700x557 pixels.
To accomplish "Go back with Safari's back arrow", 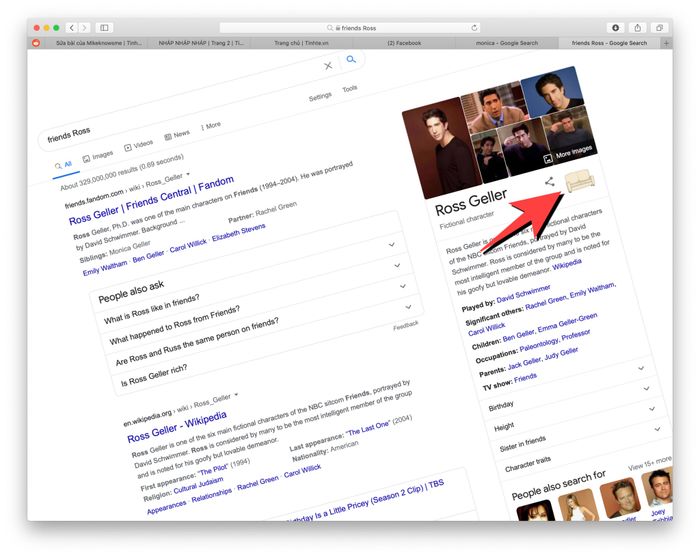I will 72,28.
